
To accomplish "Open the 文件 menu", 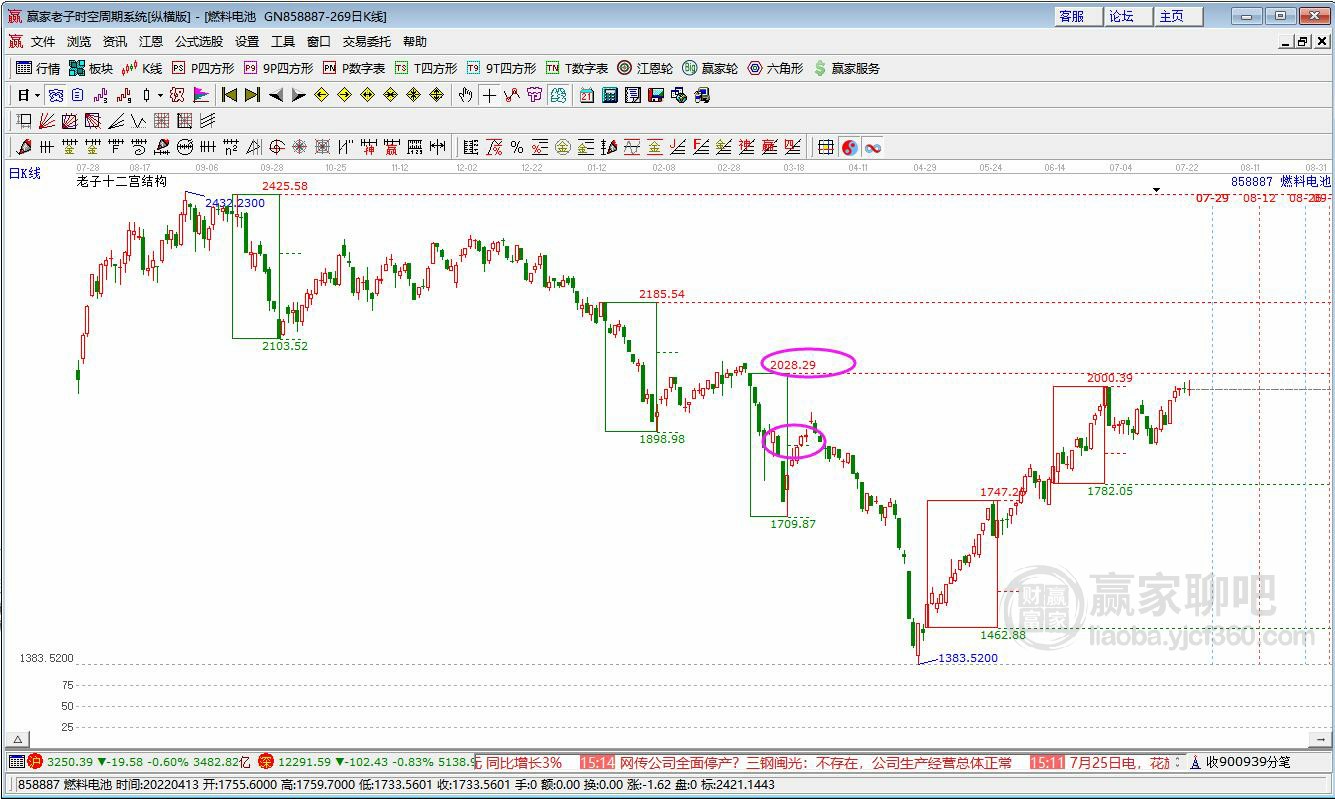I will pyautogui.click(x=43, y=42).
